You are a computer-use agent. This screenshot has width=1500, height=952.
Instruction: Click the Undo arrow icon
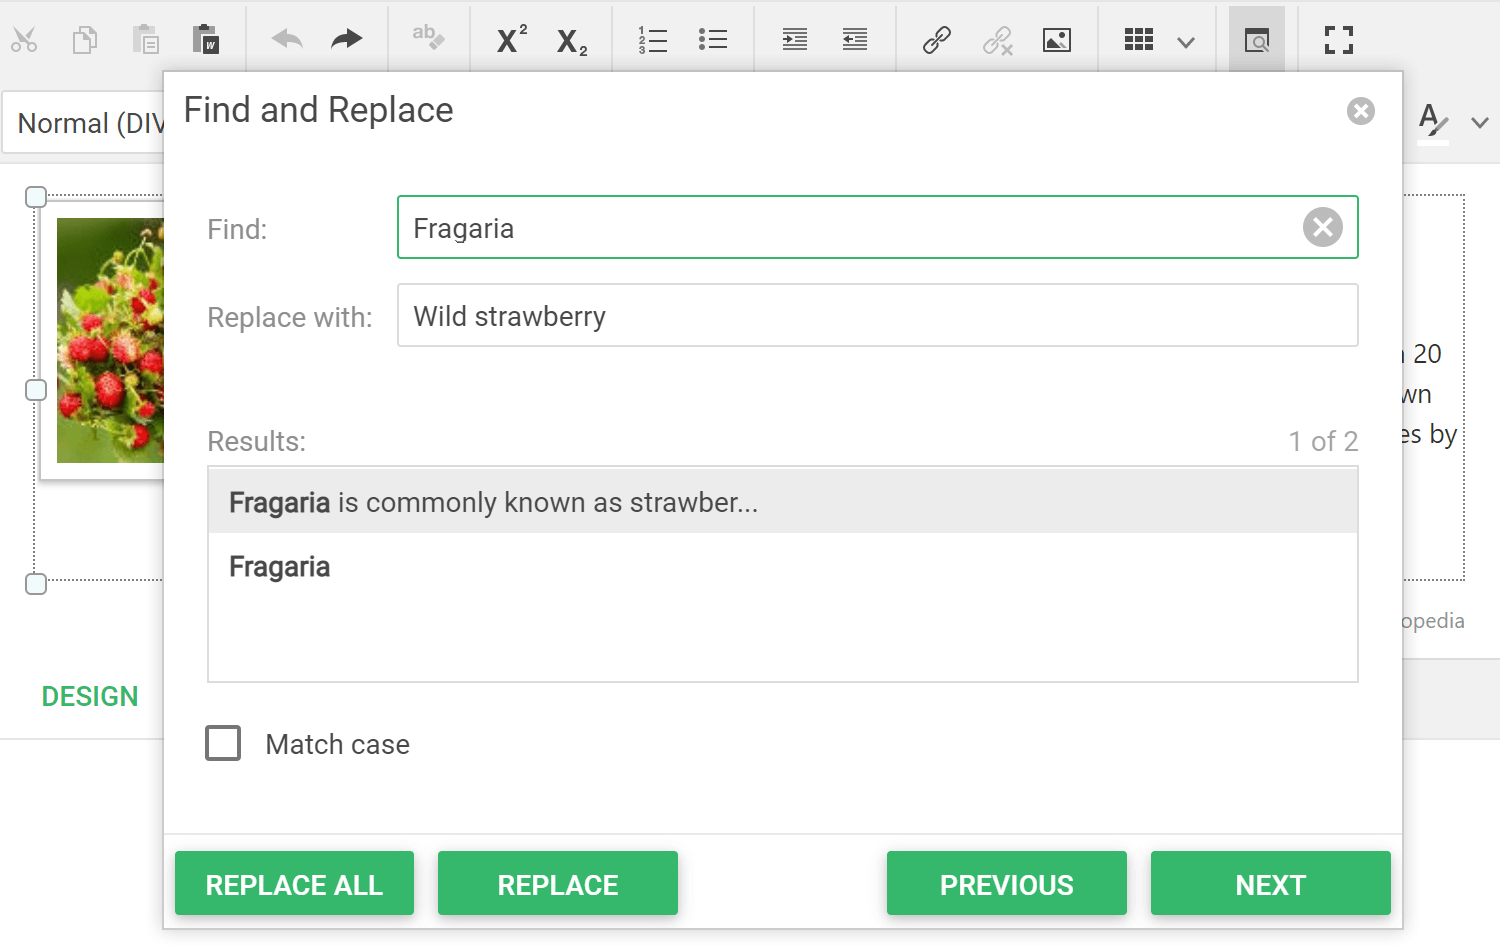(x=287, y=40)
